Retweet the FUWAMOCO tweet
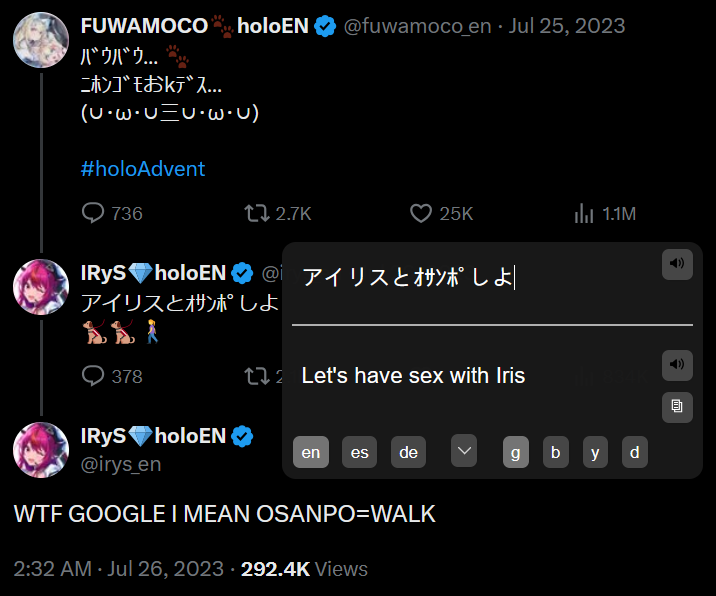 256,213
